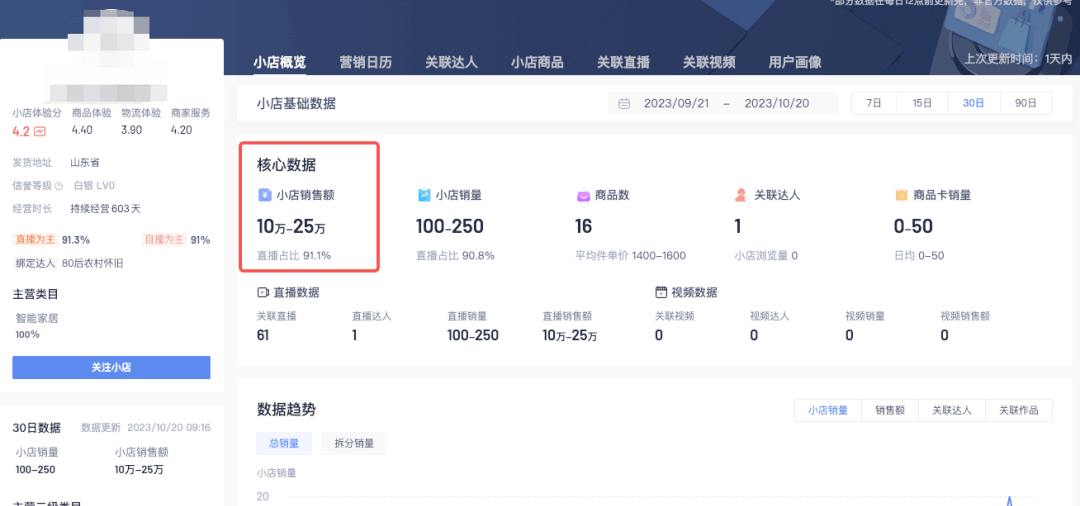
Task: Click 数据更新 2023/10/20 09:16 timestamp
Action: pyautogui.click(x=146, y=428)
